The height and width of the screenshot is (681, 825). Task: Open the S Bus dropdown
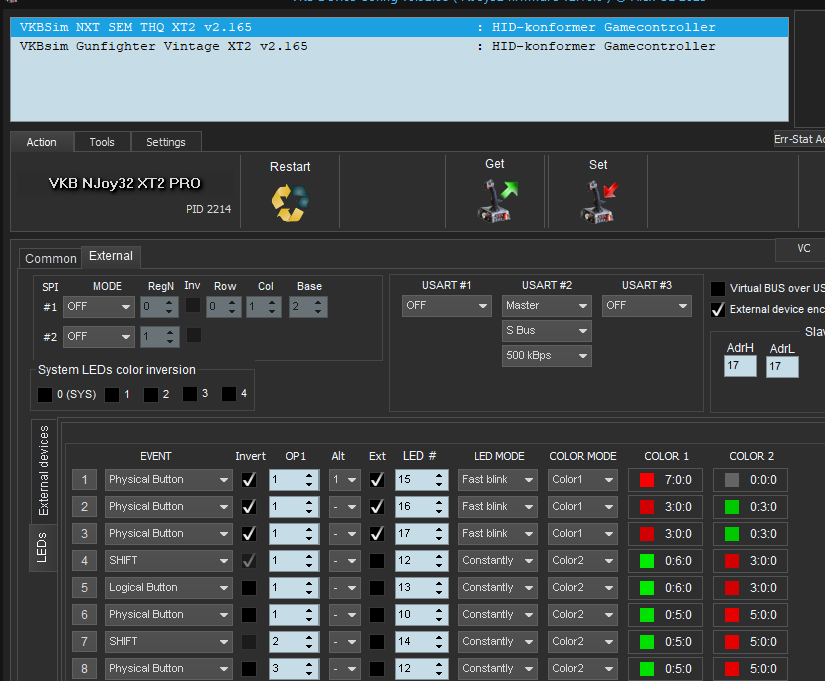tap(547, 331)
